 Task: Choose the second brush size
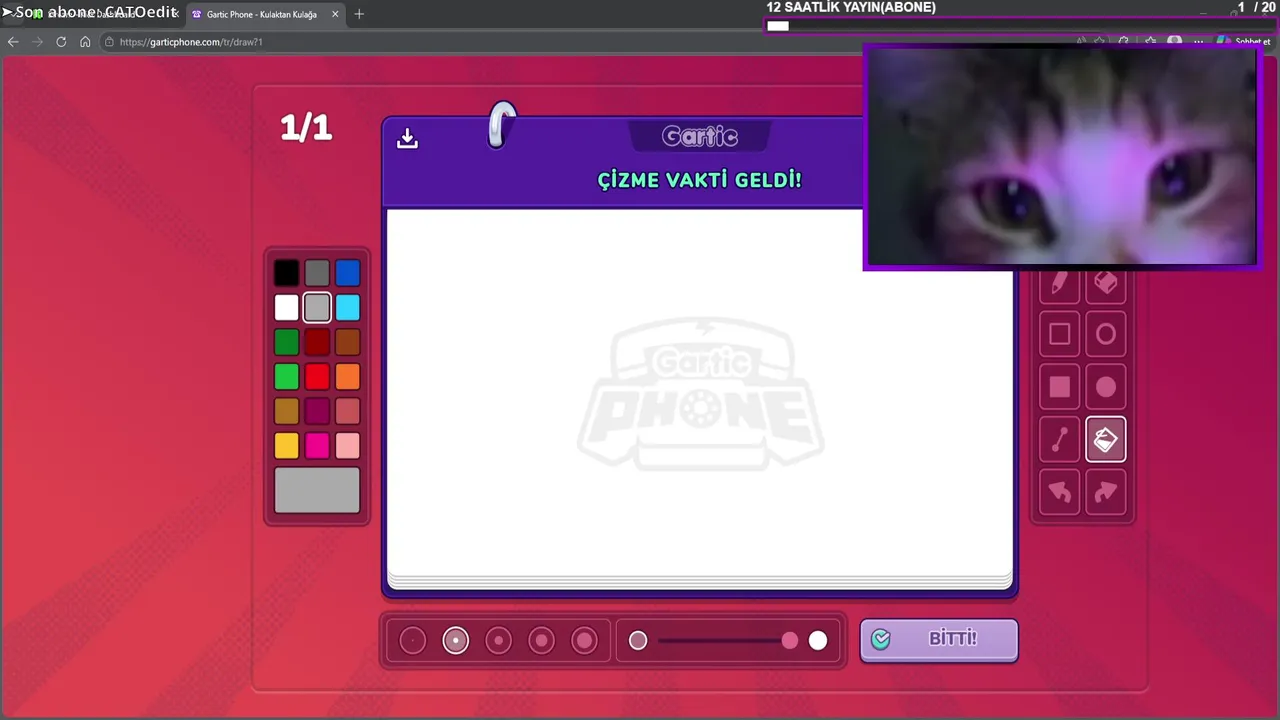(x=456, y=640)
